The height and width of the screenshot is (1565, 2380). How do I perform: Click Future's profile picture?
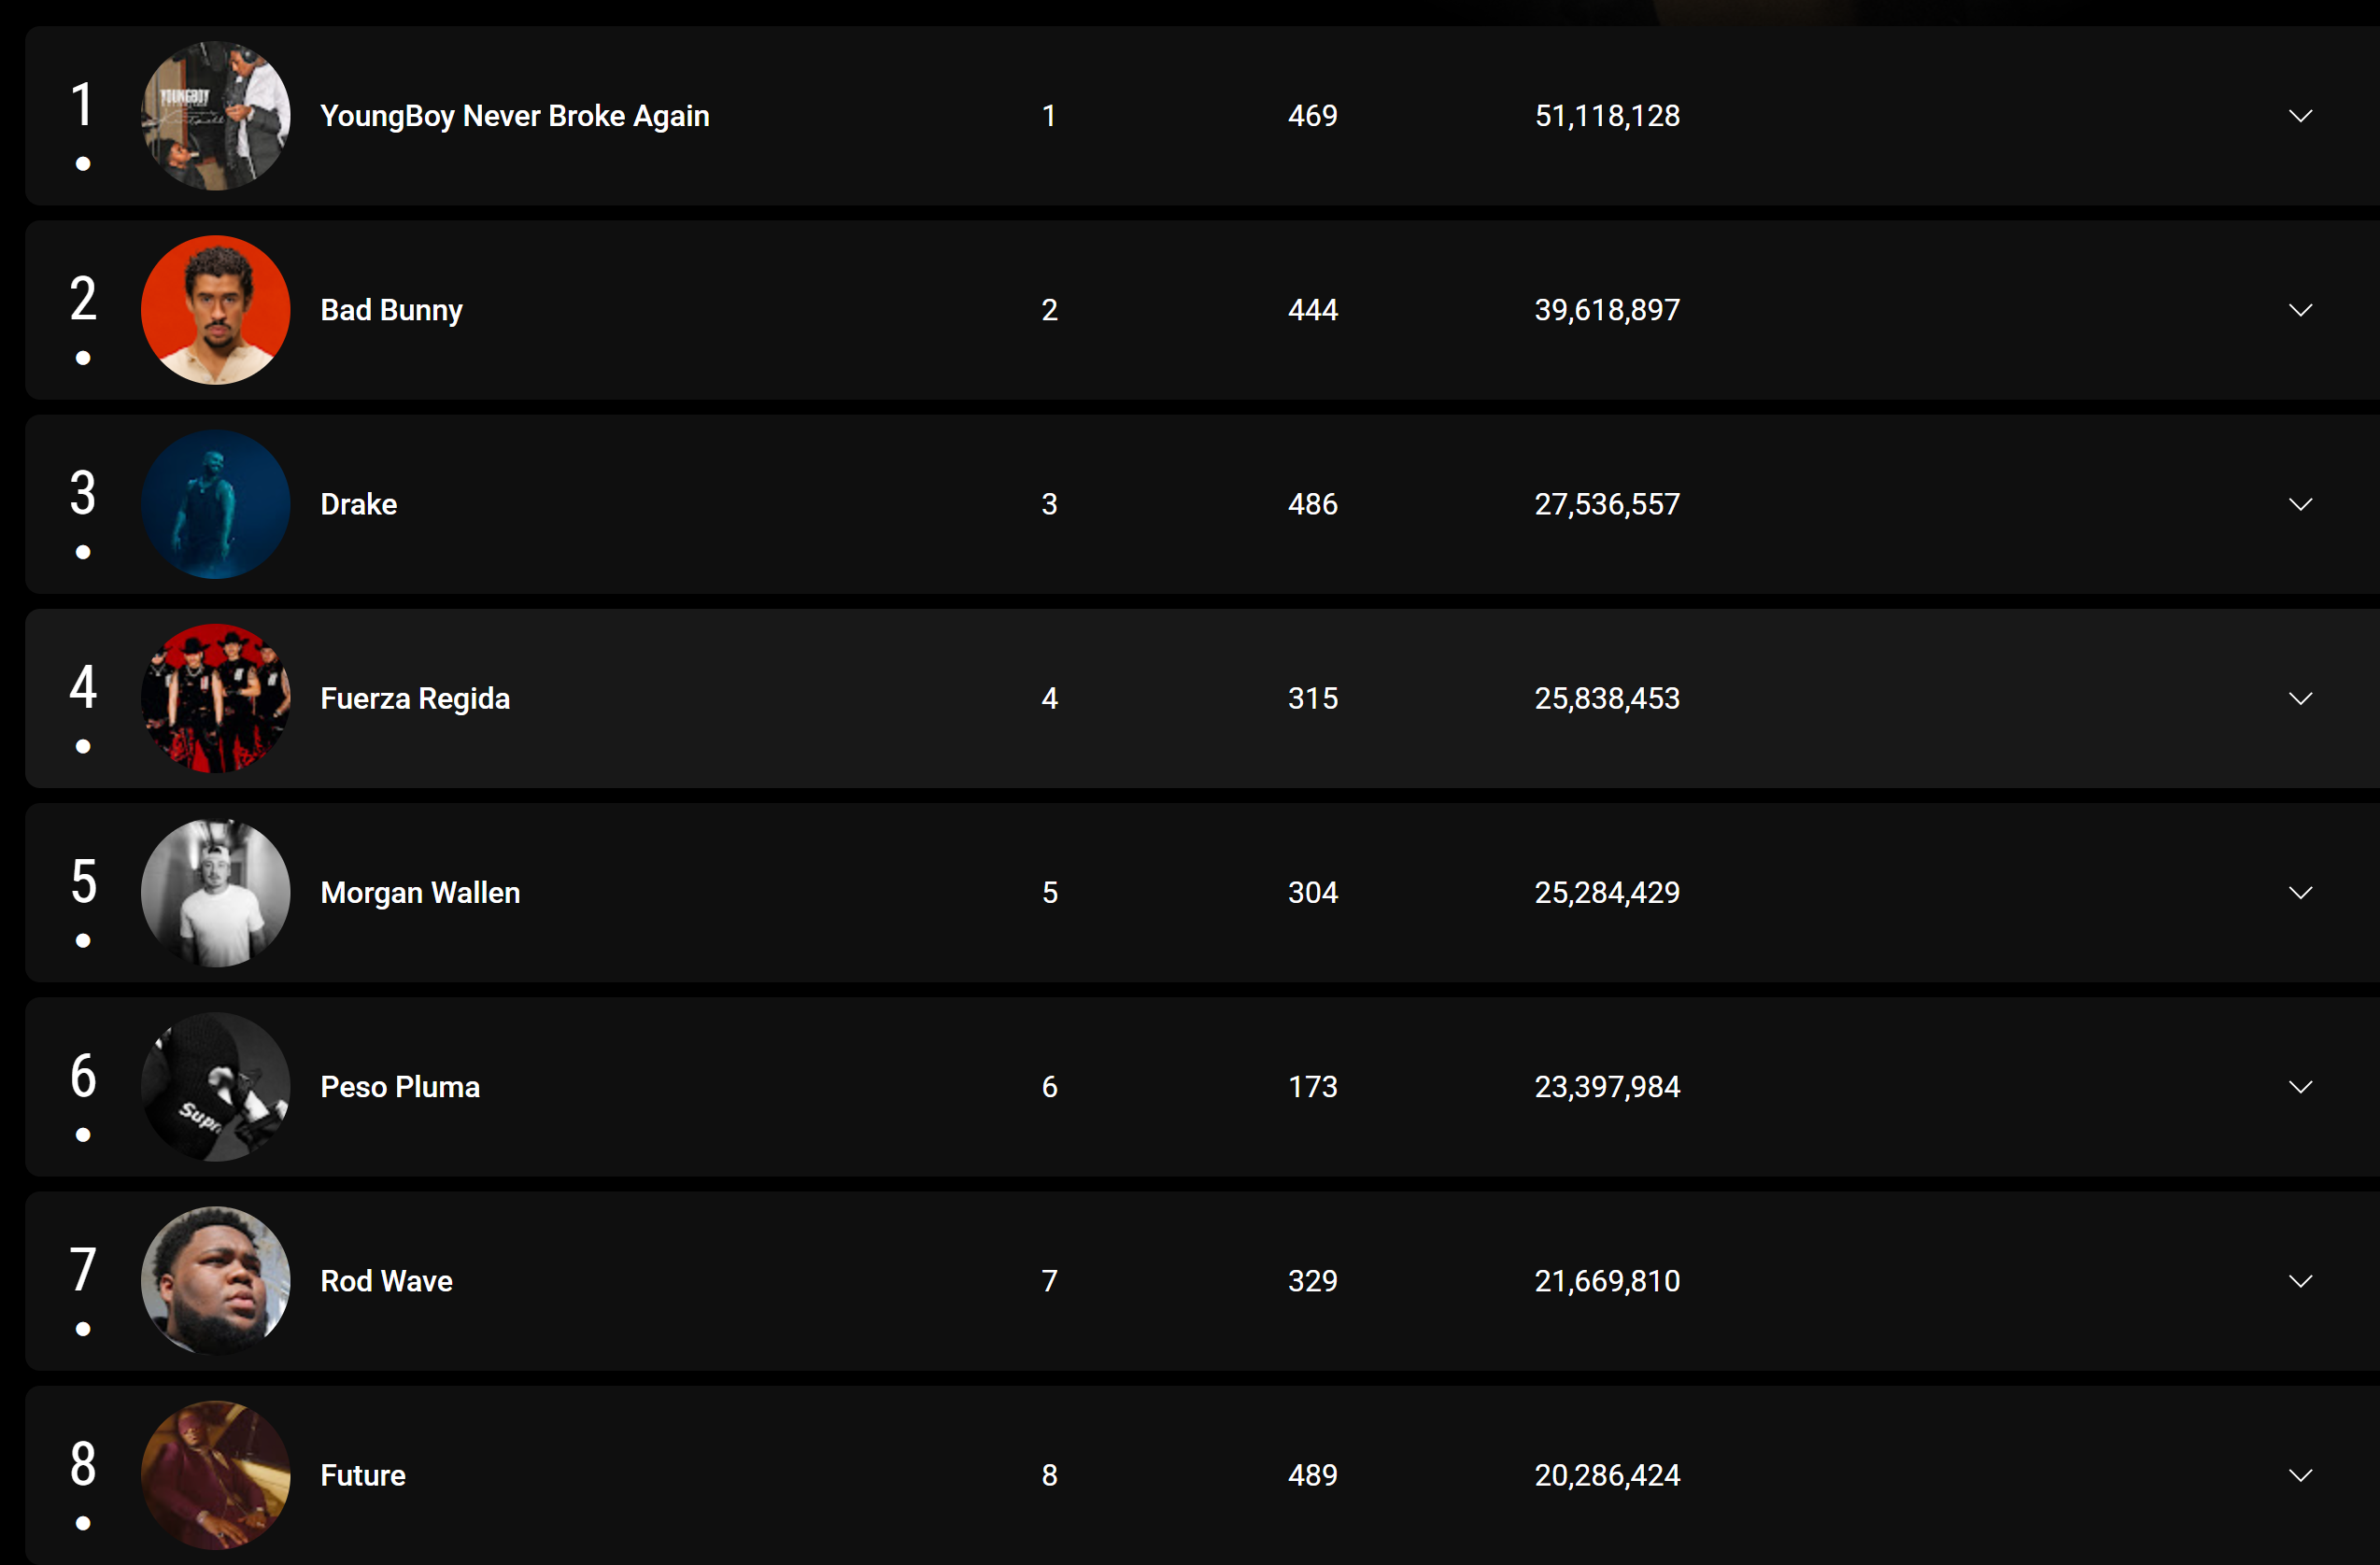pyautogui.click(x=215, y=1475)
